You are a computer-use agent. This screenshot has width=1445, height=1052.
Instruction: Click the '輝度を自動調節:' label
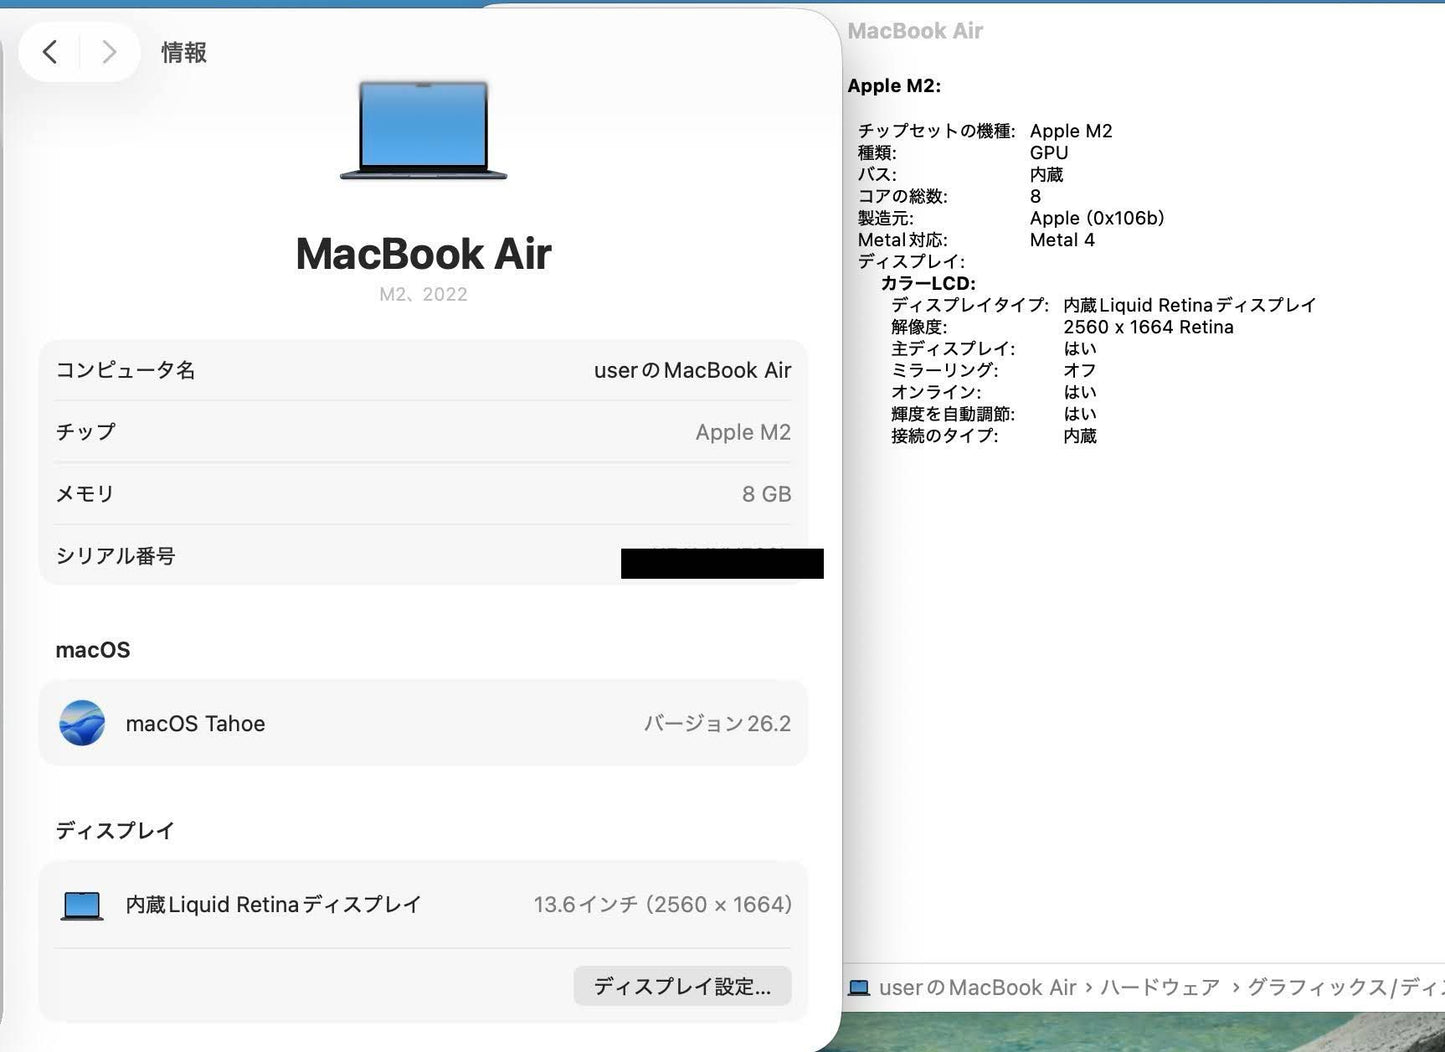pyautogui.click(x=953, y=414)
